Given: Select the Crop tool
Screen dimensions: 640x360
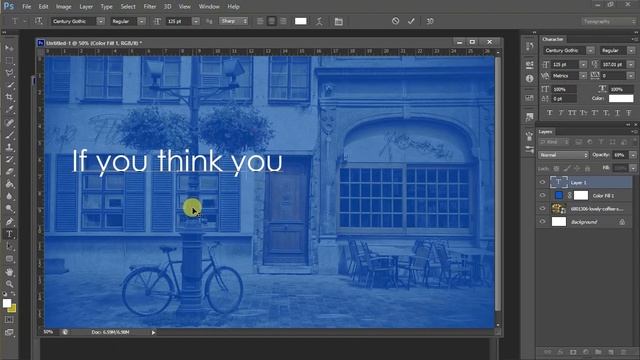Looking at the screenshot, I should pyautogui.click(x=9, y=97).
